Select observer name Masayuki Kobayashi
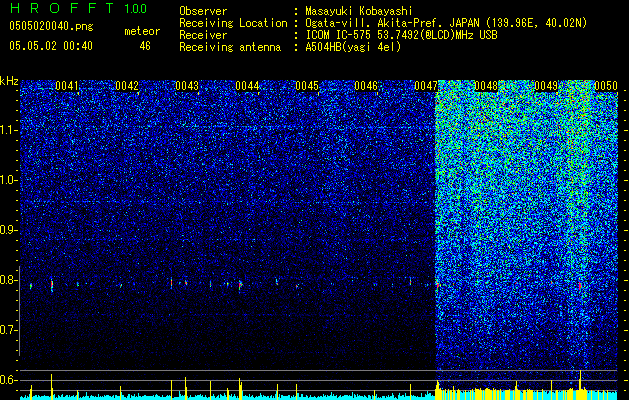The width and height of the screenshot is (629, 400). 359,11
